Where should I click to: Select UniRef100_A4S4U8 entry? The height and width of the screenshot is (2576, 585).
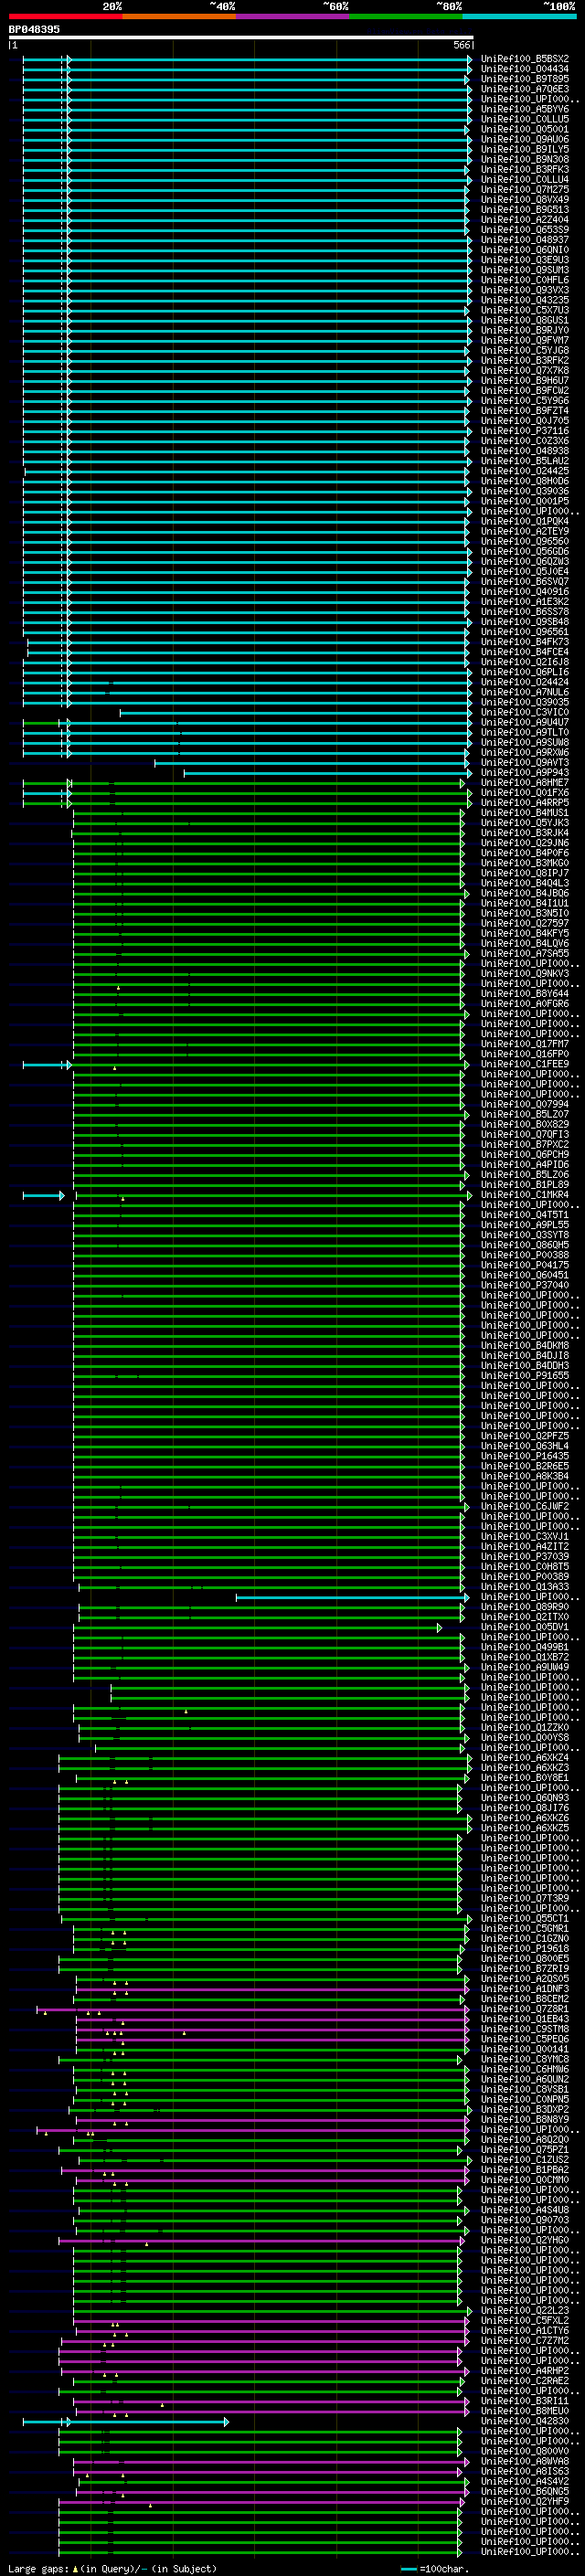coord(525,2210)
